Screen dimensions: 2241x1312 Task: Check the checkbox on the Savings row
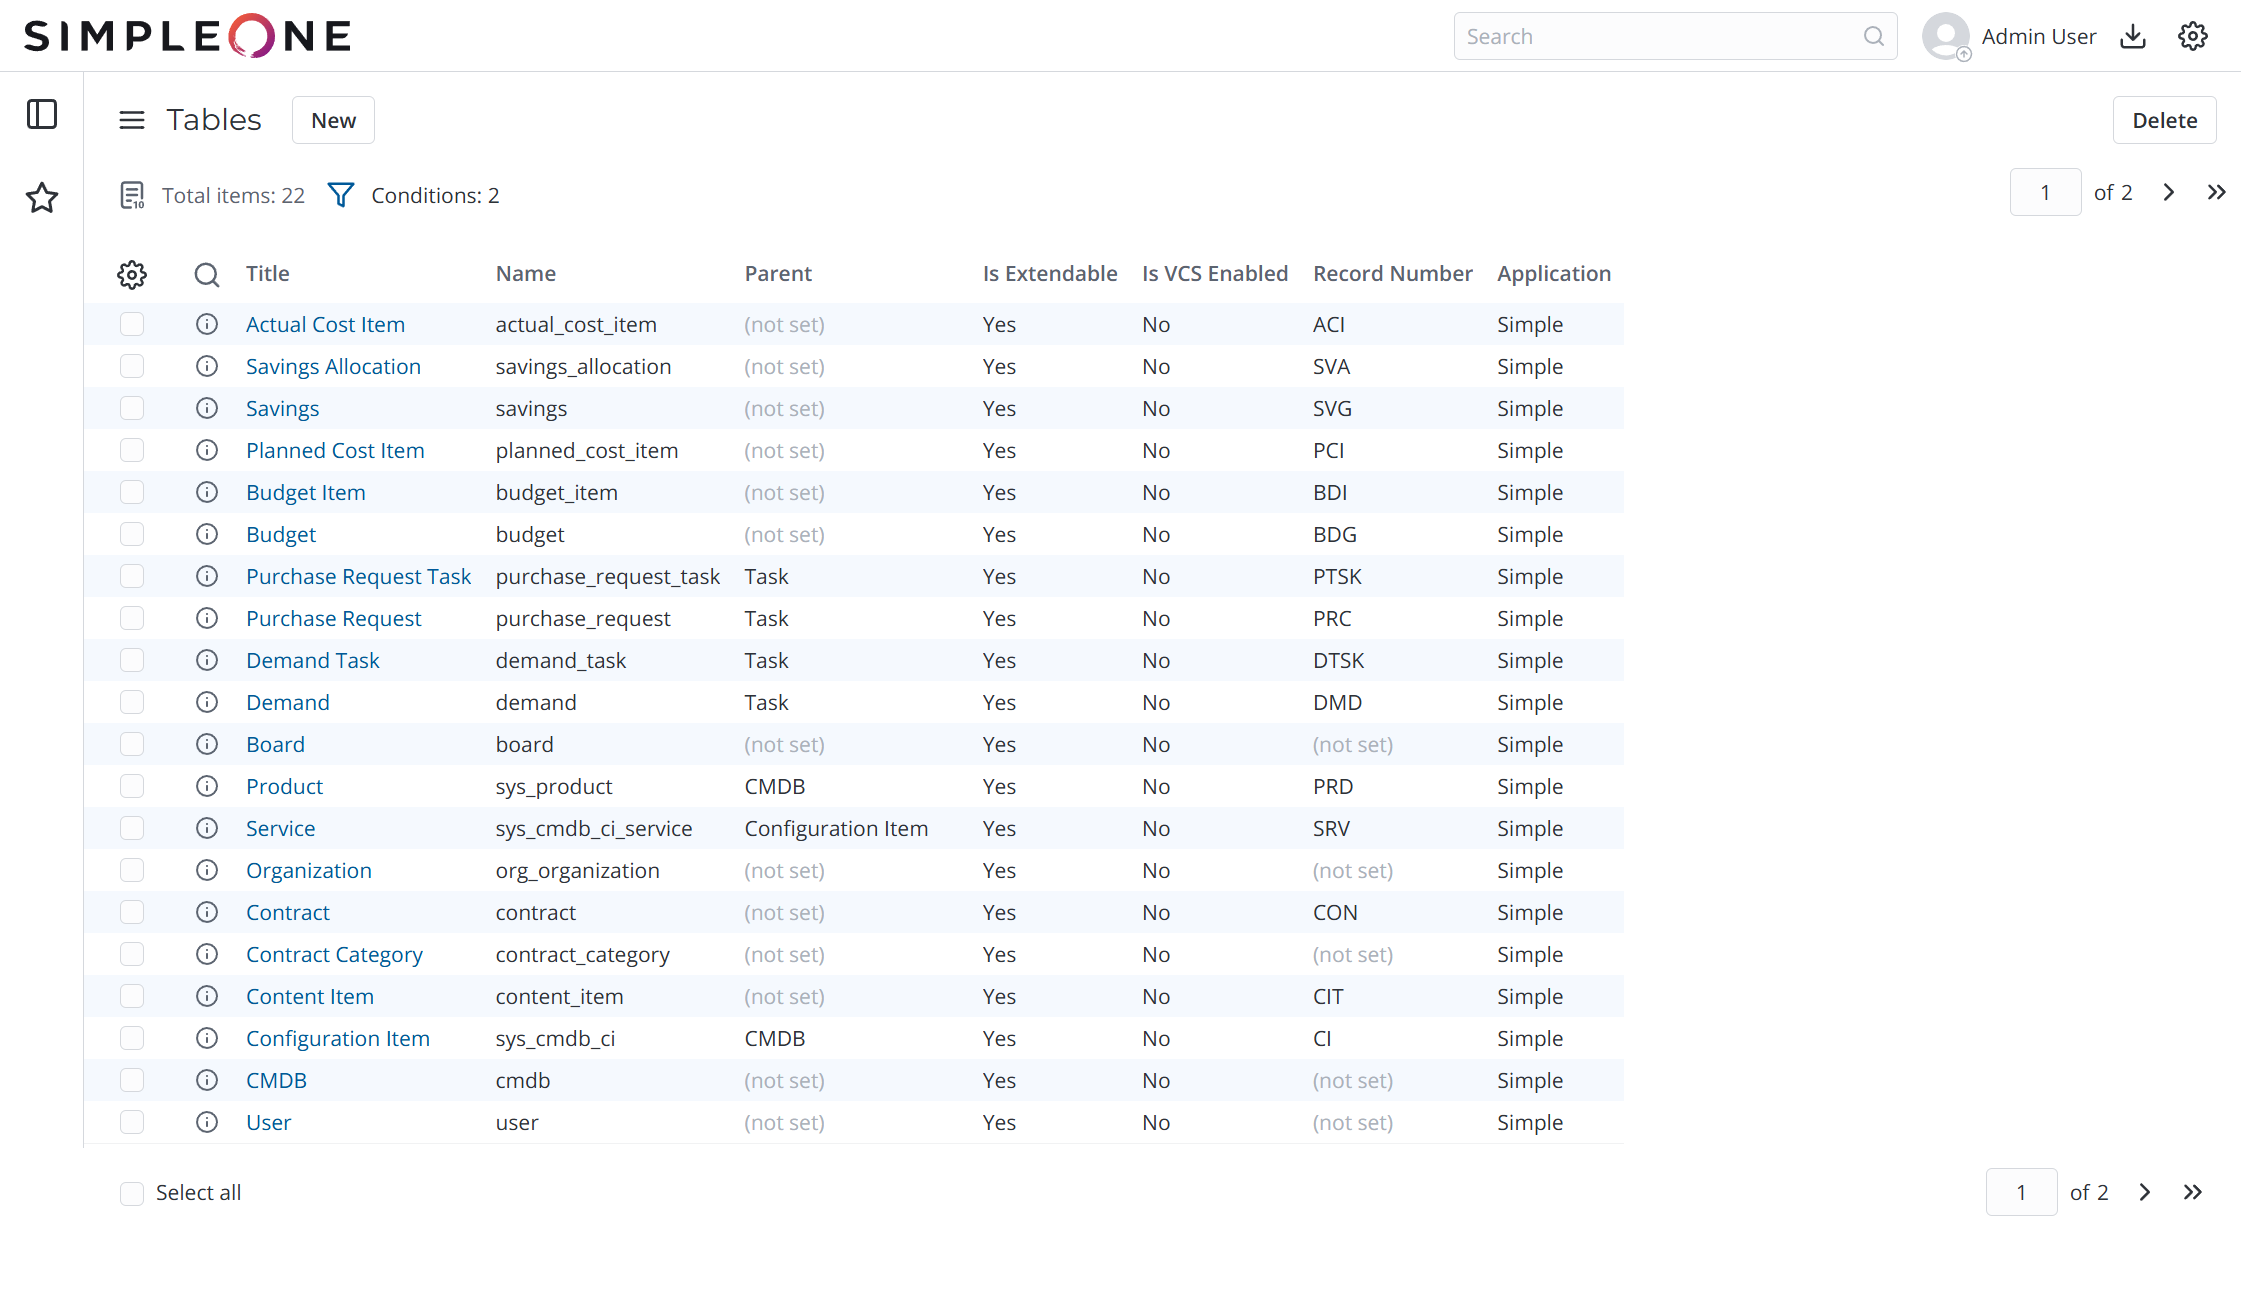coord(131,408)
